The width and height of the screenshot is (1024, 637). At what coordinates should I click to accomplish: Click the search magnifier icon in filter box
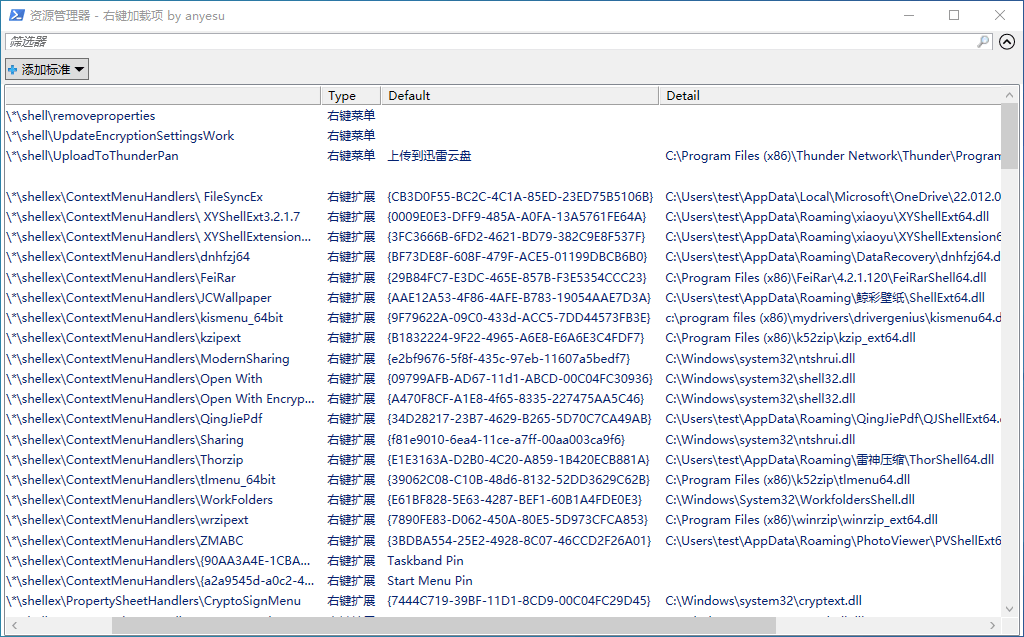[x=983, y=42]
